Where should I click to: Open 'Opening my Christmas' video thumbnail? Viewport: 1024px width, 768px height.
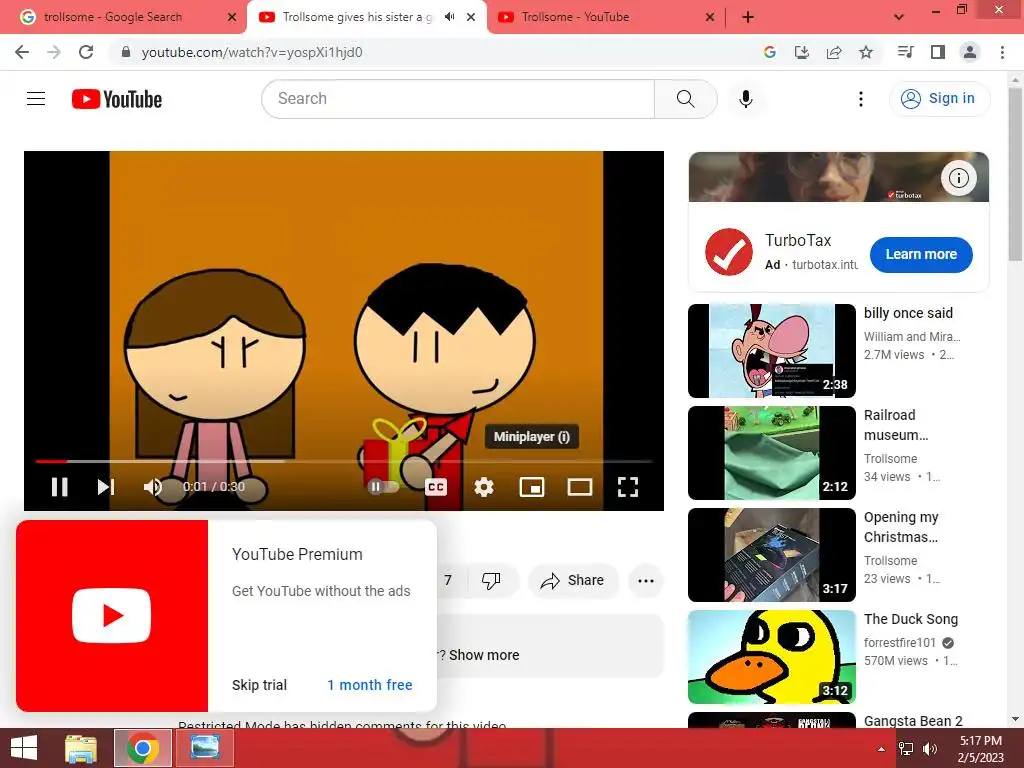click(x=772, y=554)
